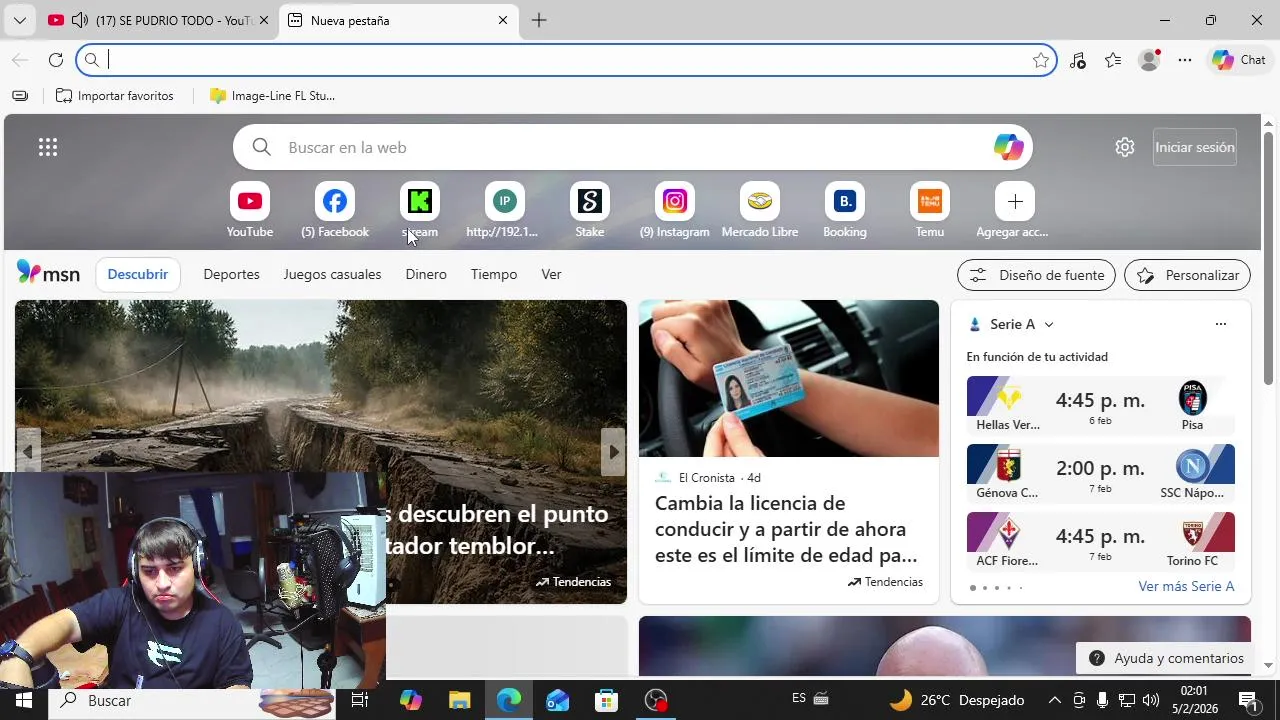Open the Temu quick link tile
The image size is (1280, 720).
(x=930, y=211)
